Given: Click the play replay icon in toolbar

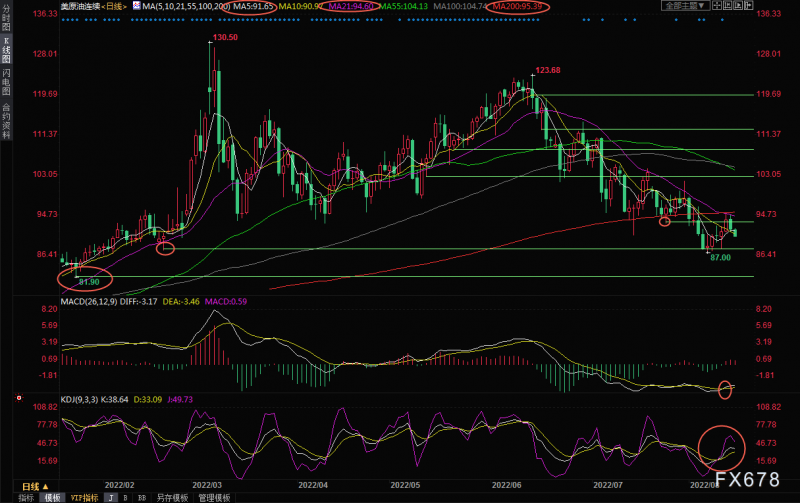Looking at the screenshot, I should pyautogui.click(x=738, y=5).
